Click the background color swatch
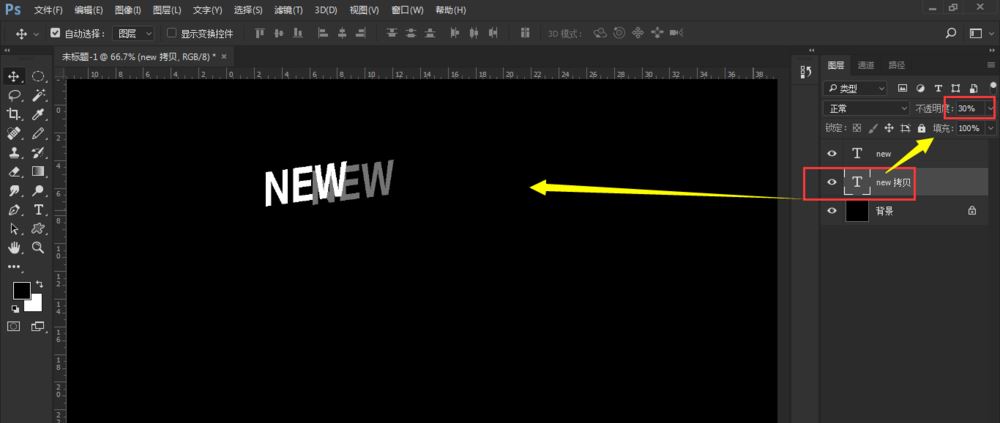 (x=36, y=303)
